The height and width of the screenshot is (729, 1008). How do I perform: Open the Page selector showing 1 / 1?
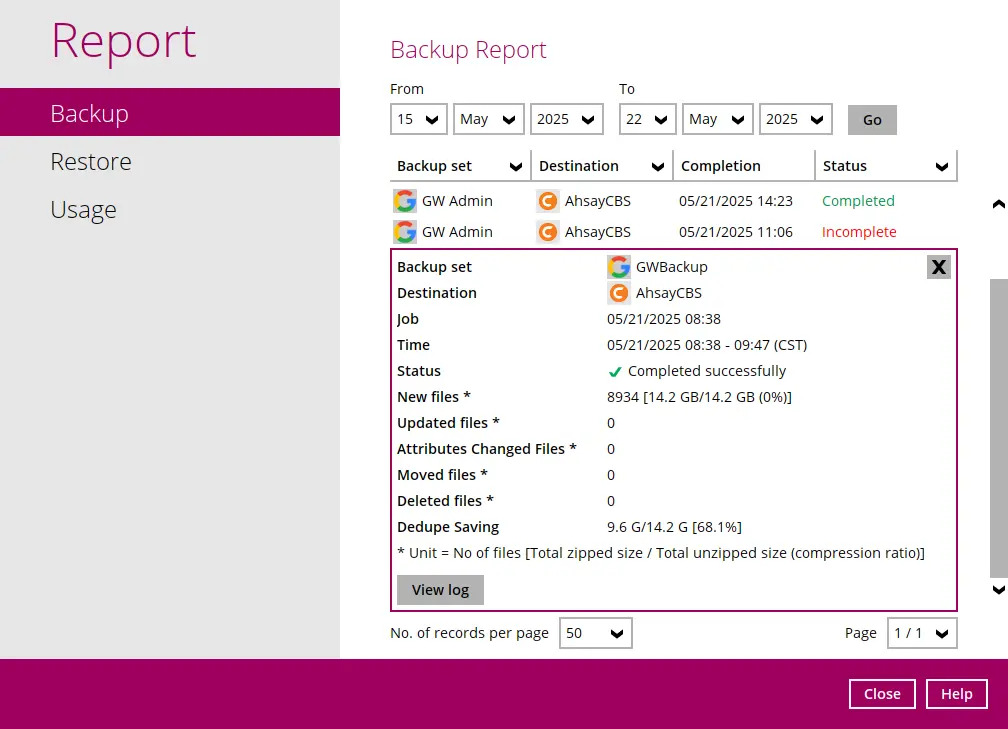coord(920,633)
